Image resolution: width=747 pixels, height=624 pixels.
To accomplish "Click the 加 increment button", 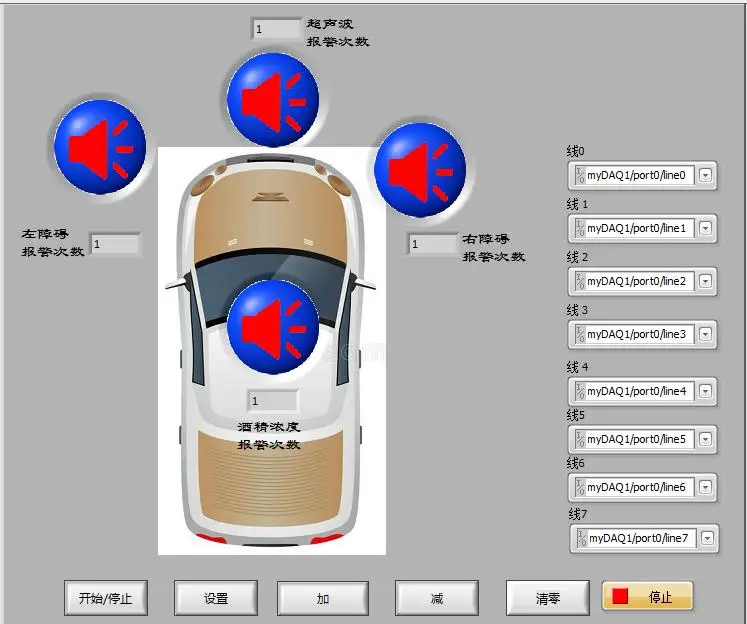I will [x=323, y=598].
